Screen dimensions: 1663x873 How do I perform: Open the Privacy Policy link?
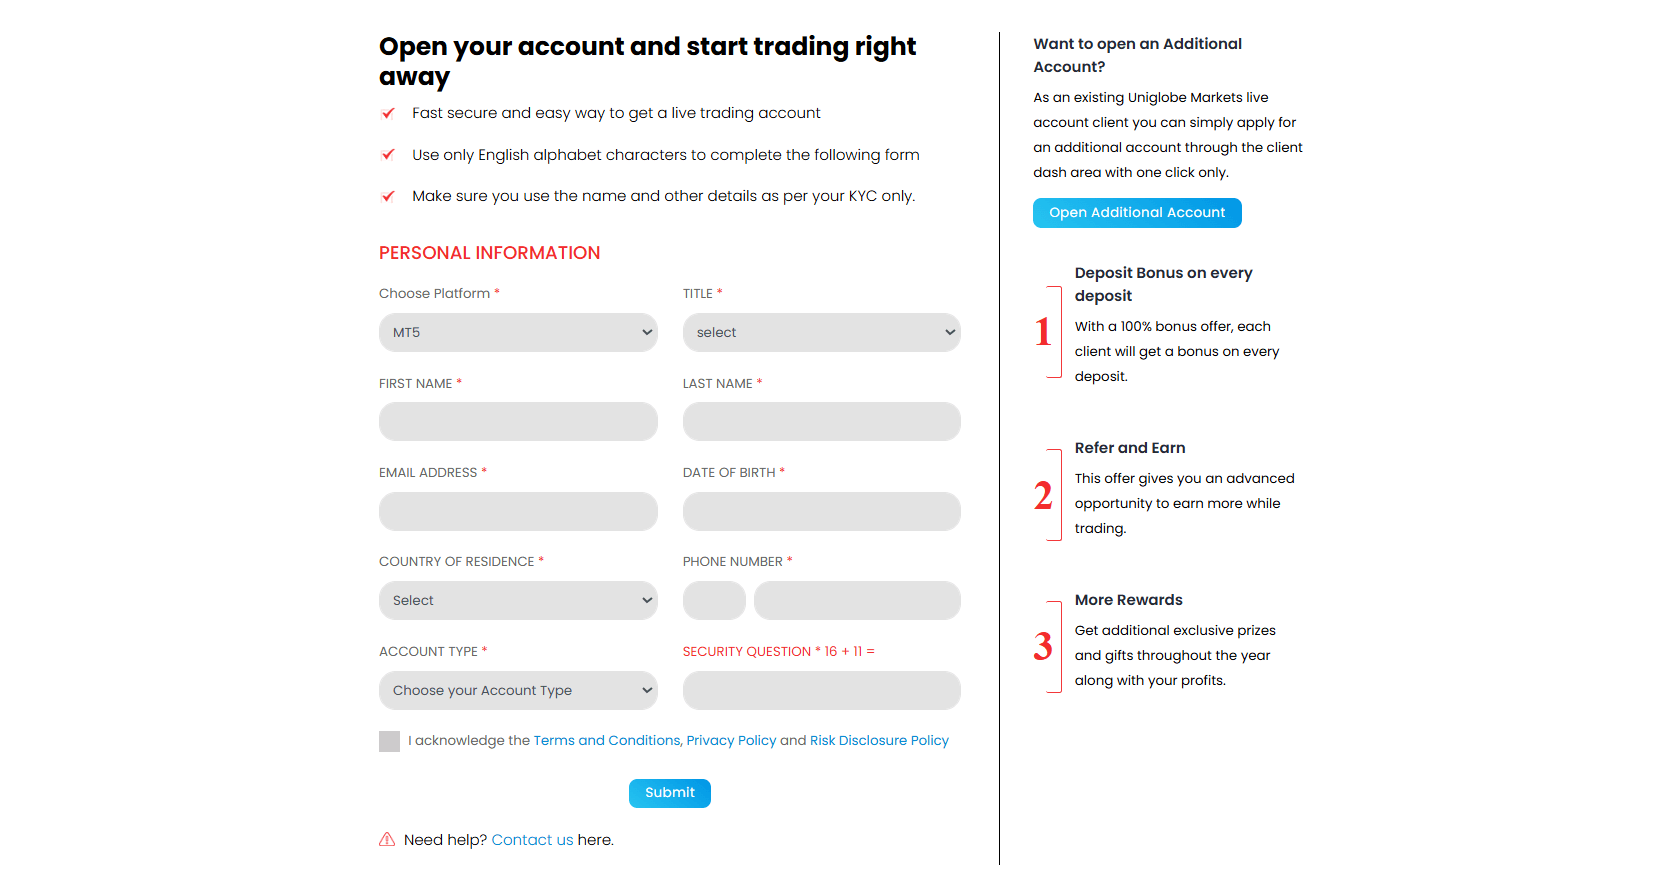[731, 741]
